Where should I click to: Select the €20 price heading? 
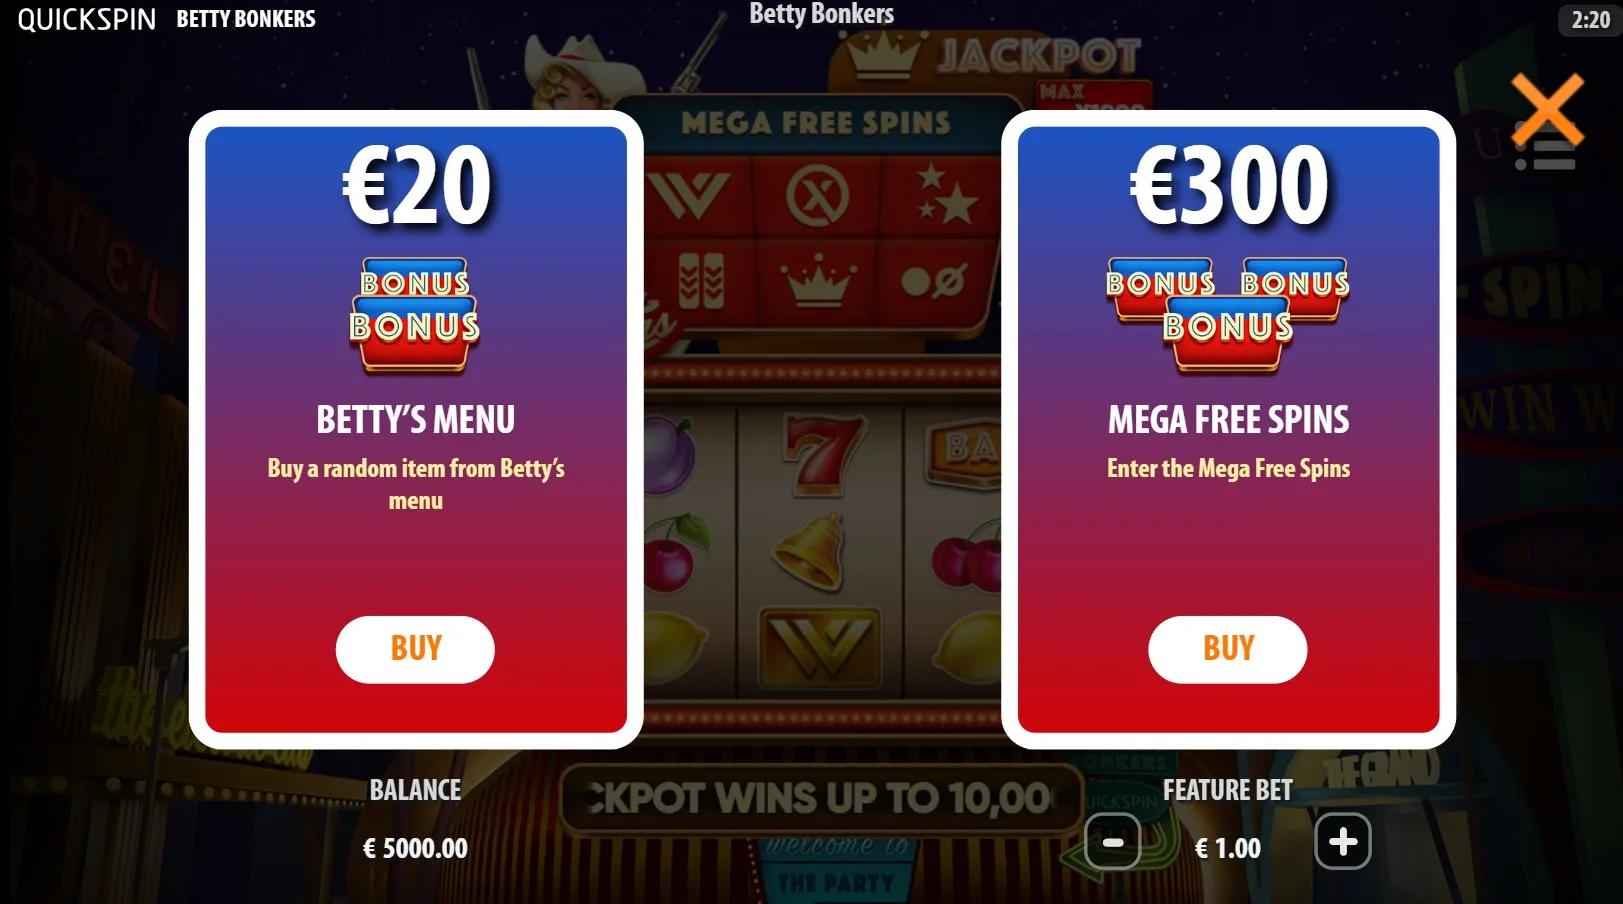(417, 186)
